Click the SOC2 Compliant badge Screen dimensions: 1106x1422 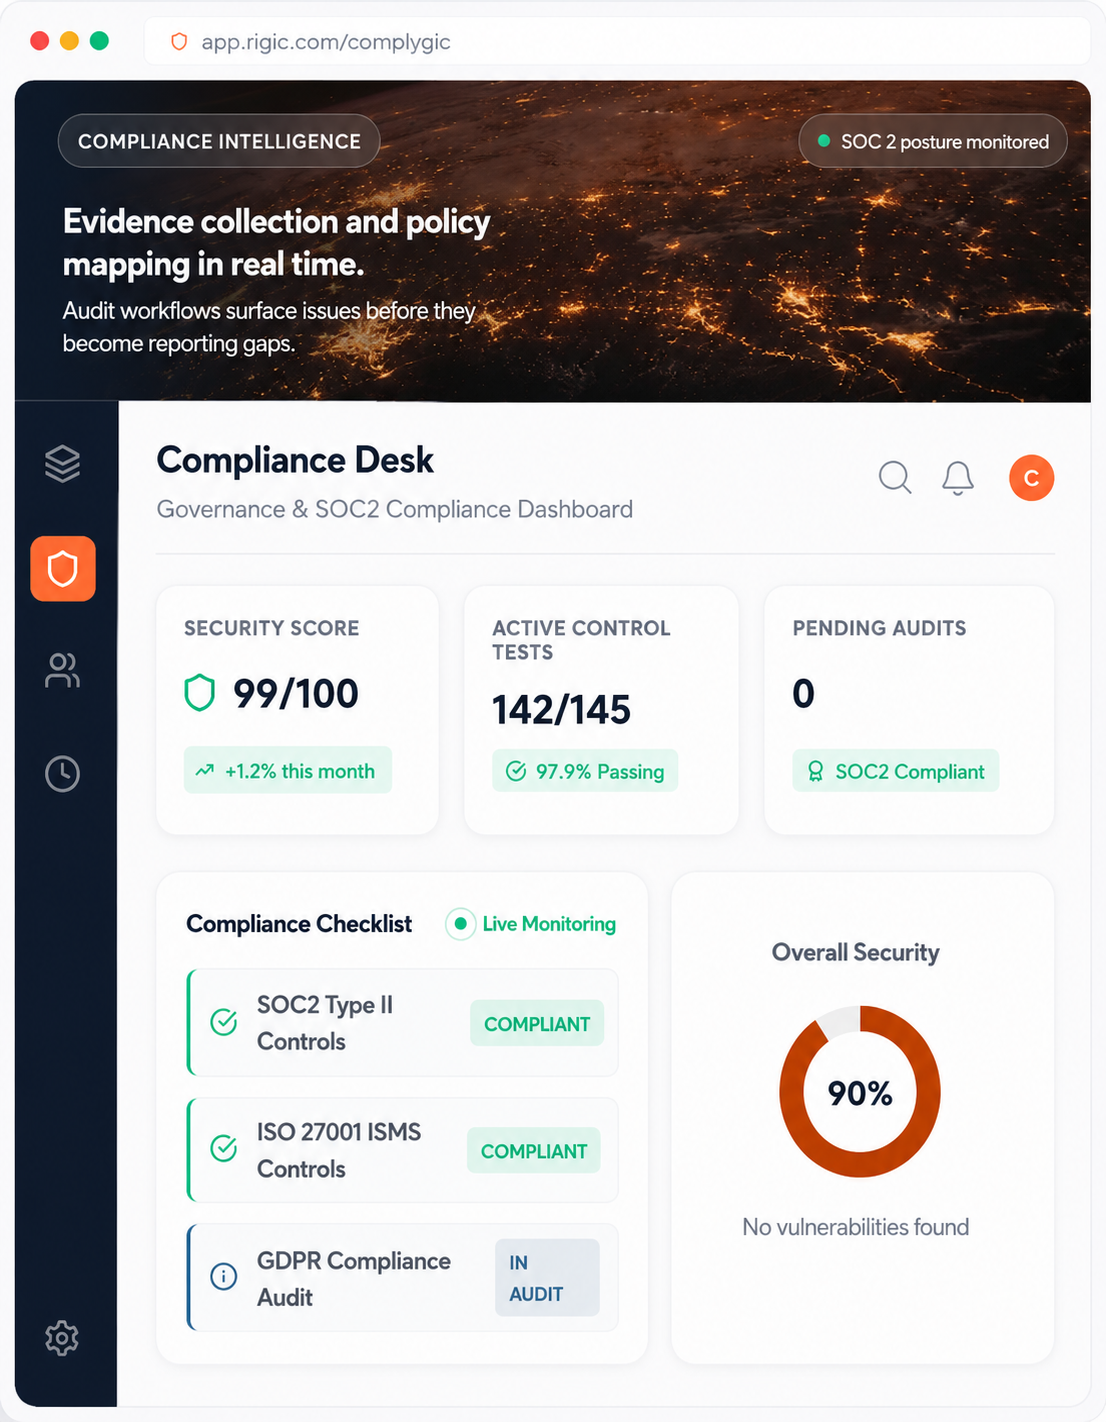(896, 771)
